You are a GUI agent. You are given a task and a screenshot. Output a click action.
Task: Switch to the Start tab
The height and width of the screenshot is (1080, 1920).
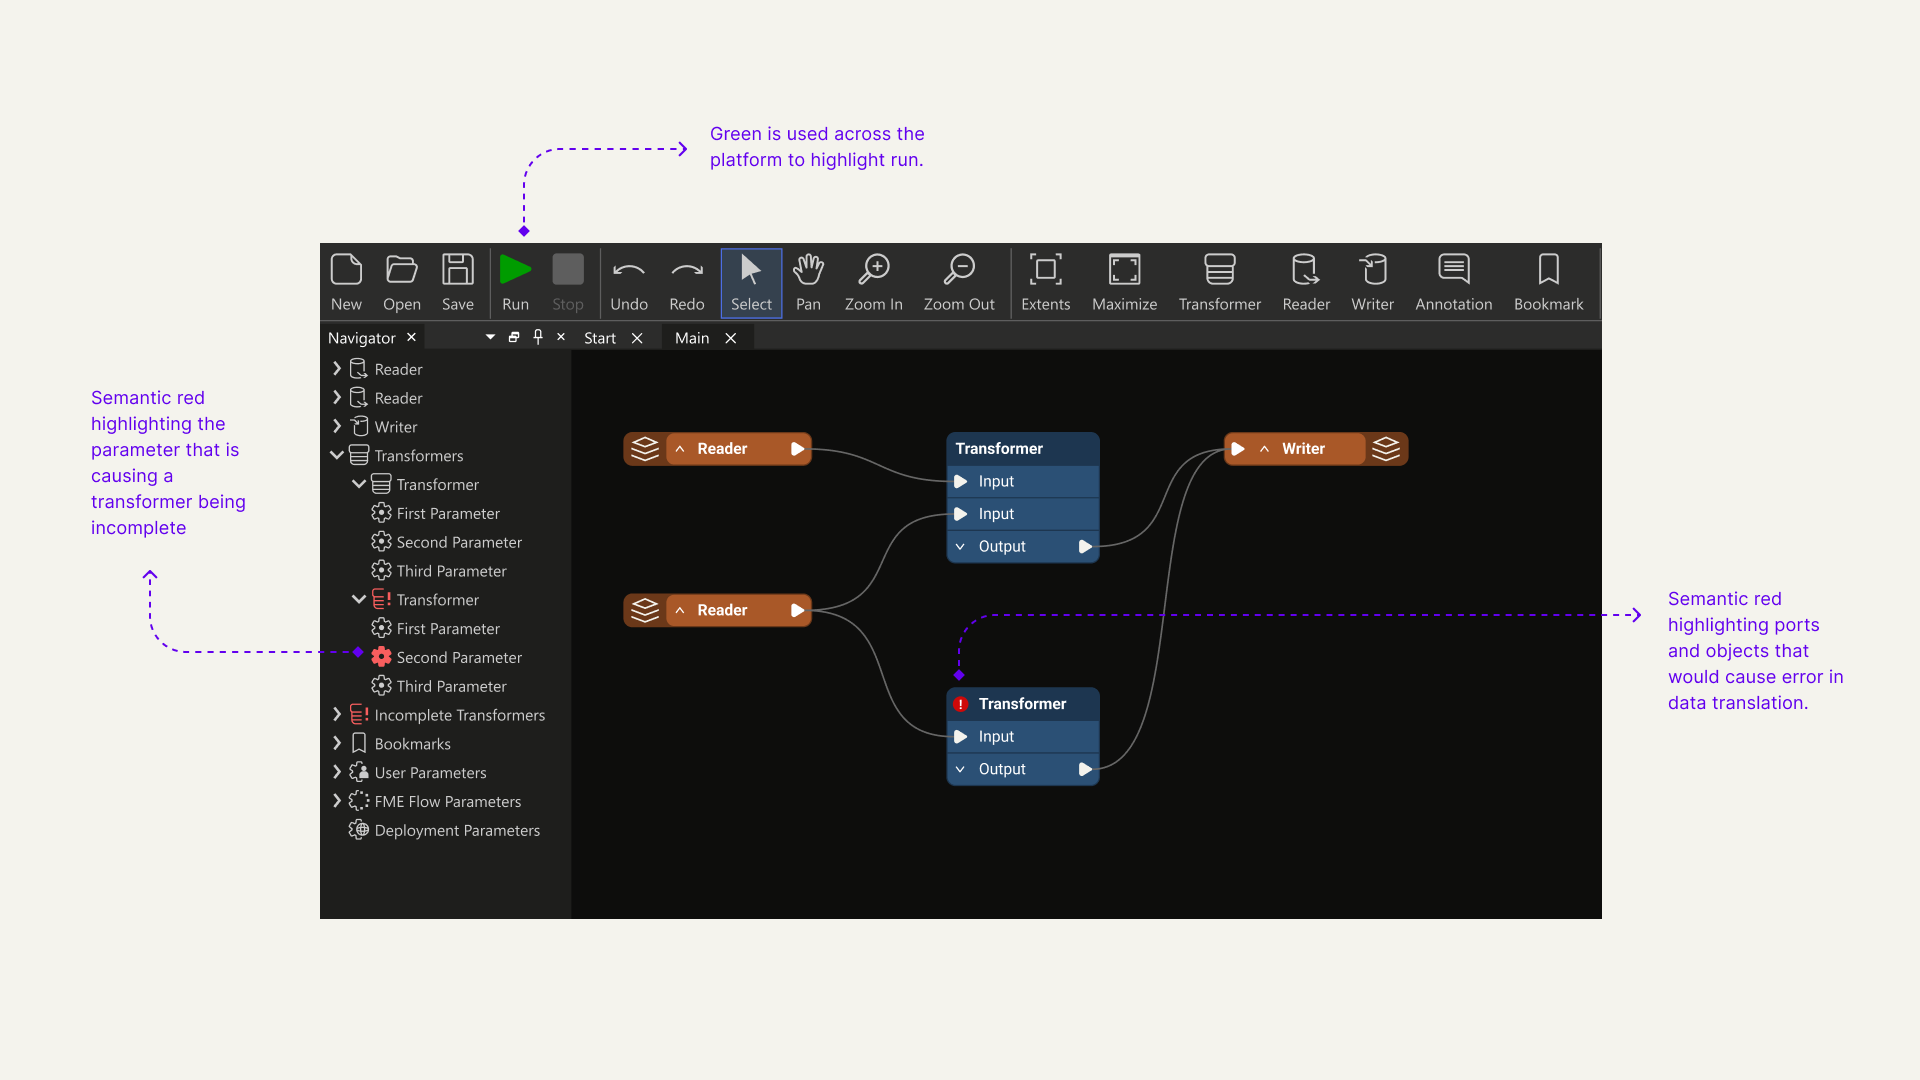(x=600, y=338)
